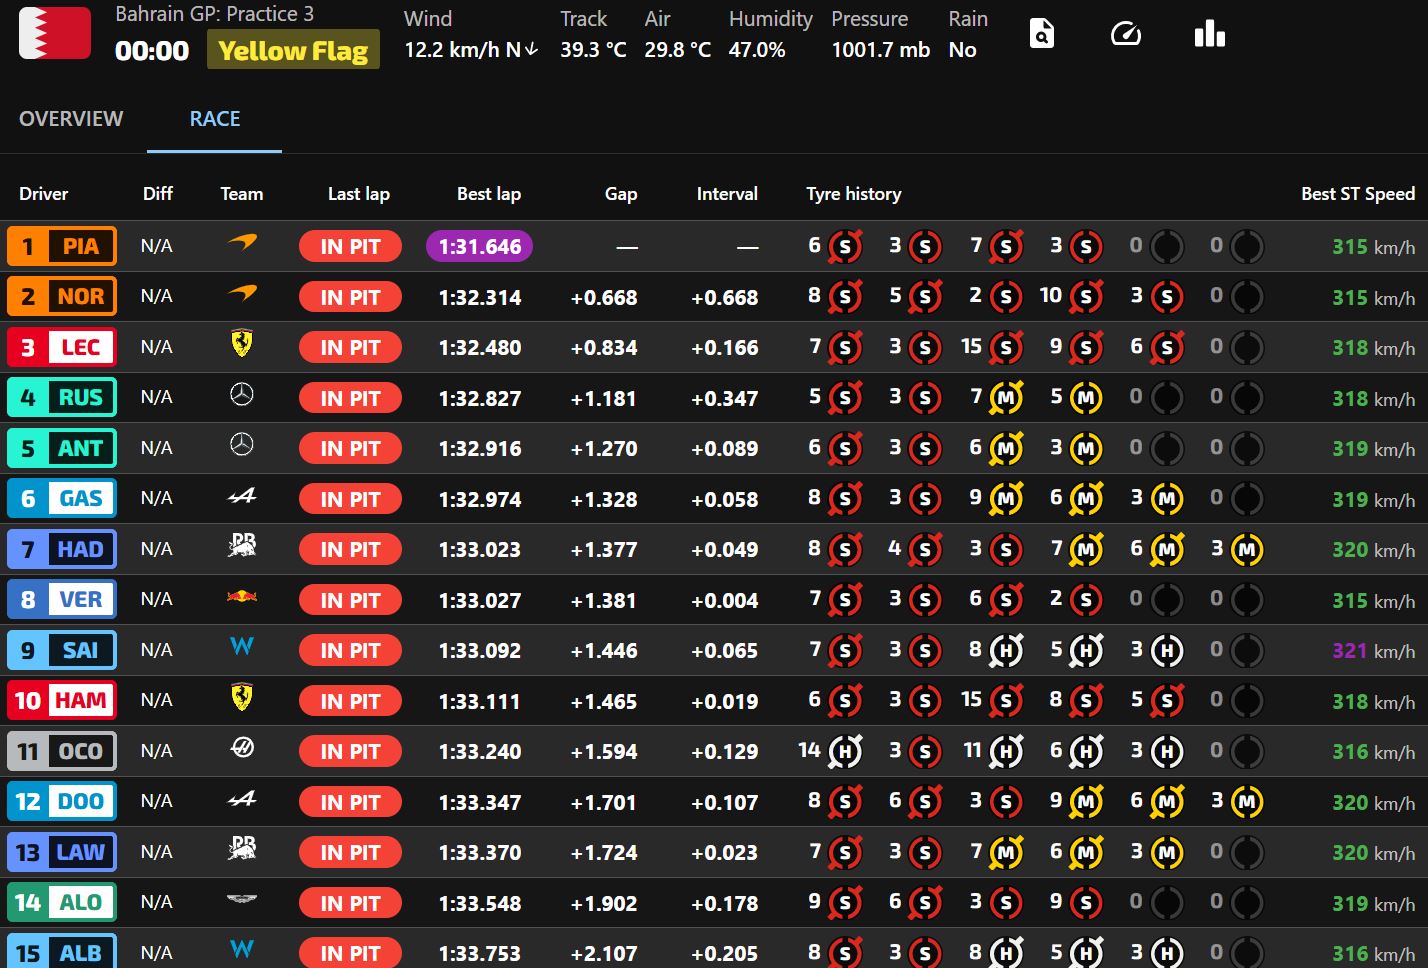Select driver tag 4 RUS

click(x=62, y=397)
